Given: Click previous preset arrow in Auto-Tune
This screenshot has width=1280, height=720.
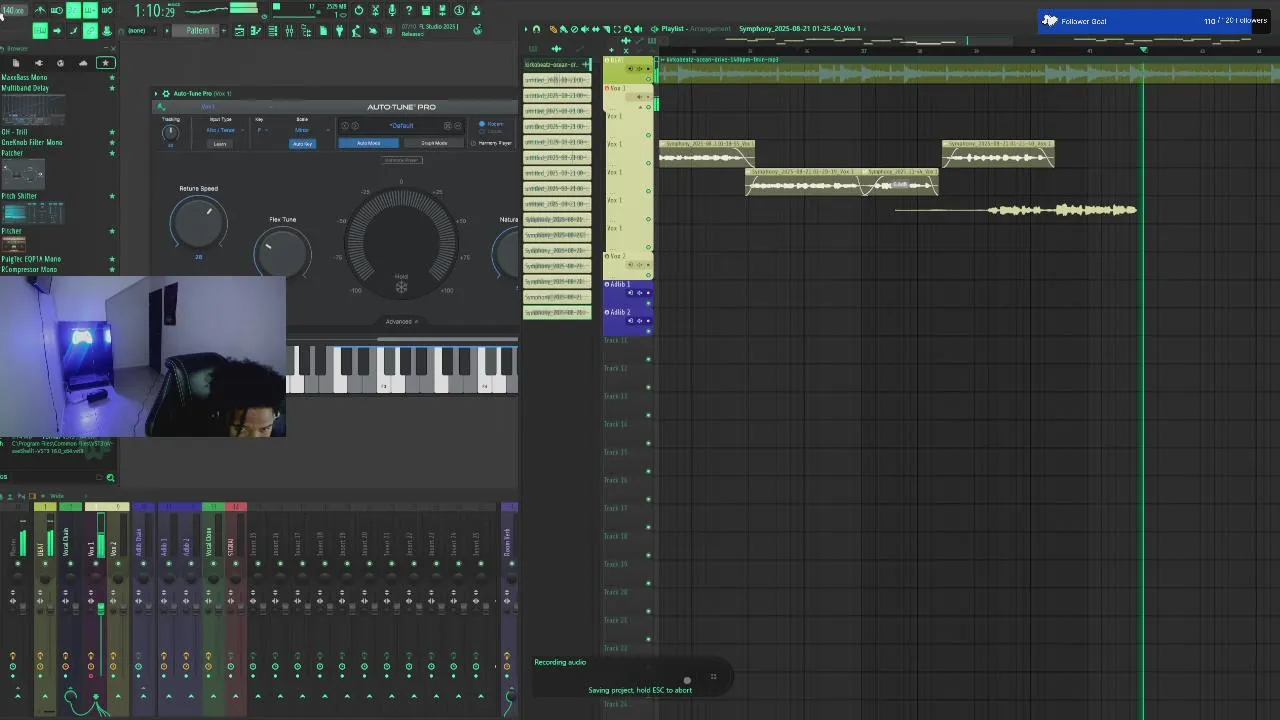Looking at the screenshot, I should (345, 126).
